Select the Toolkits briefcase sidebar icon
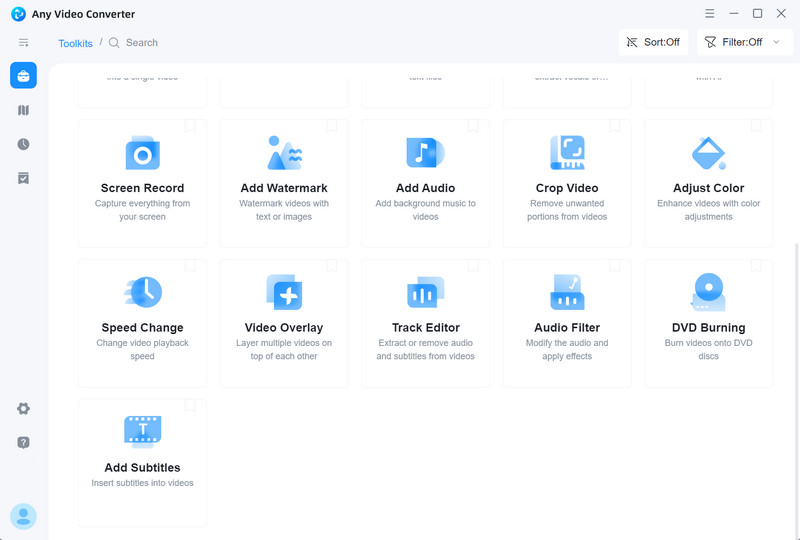The height and width of the screenshot is (540, 800). (x=23, y=76)
